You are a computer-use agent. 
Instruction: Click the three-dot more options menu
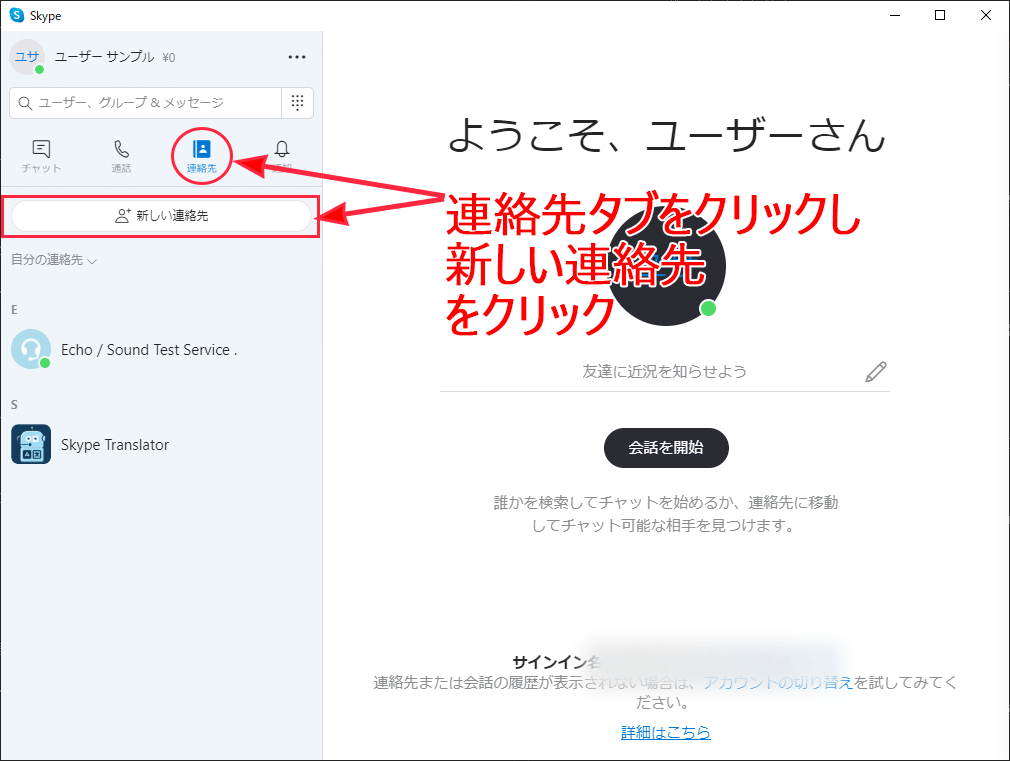coord(296,57)
